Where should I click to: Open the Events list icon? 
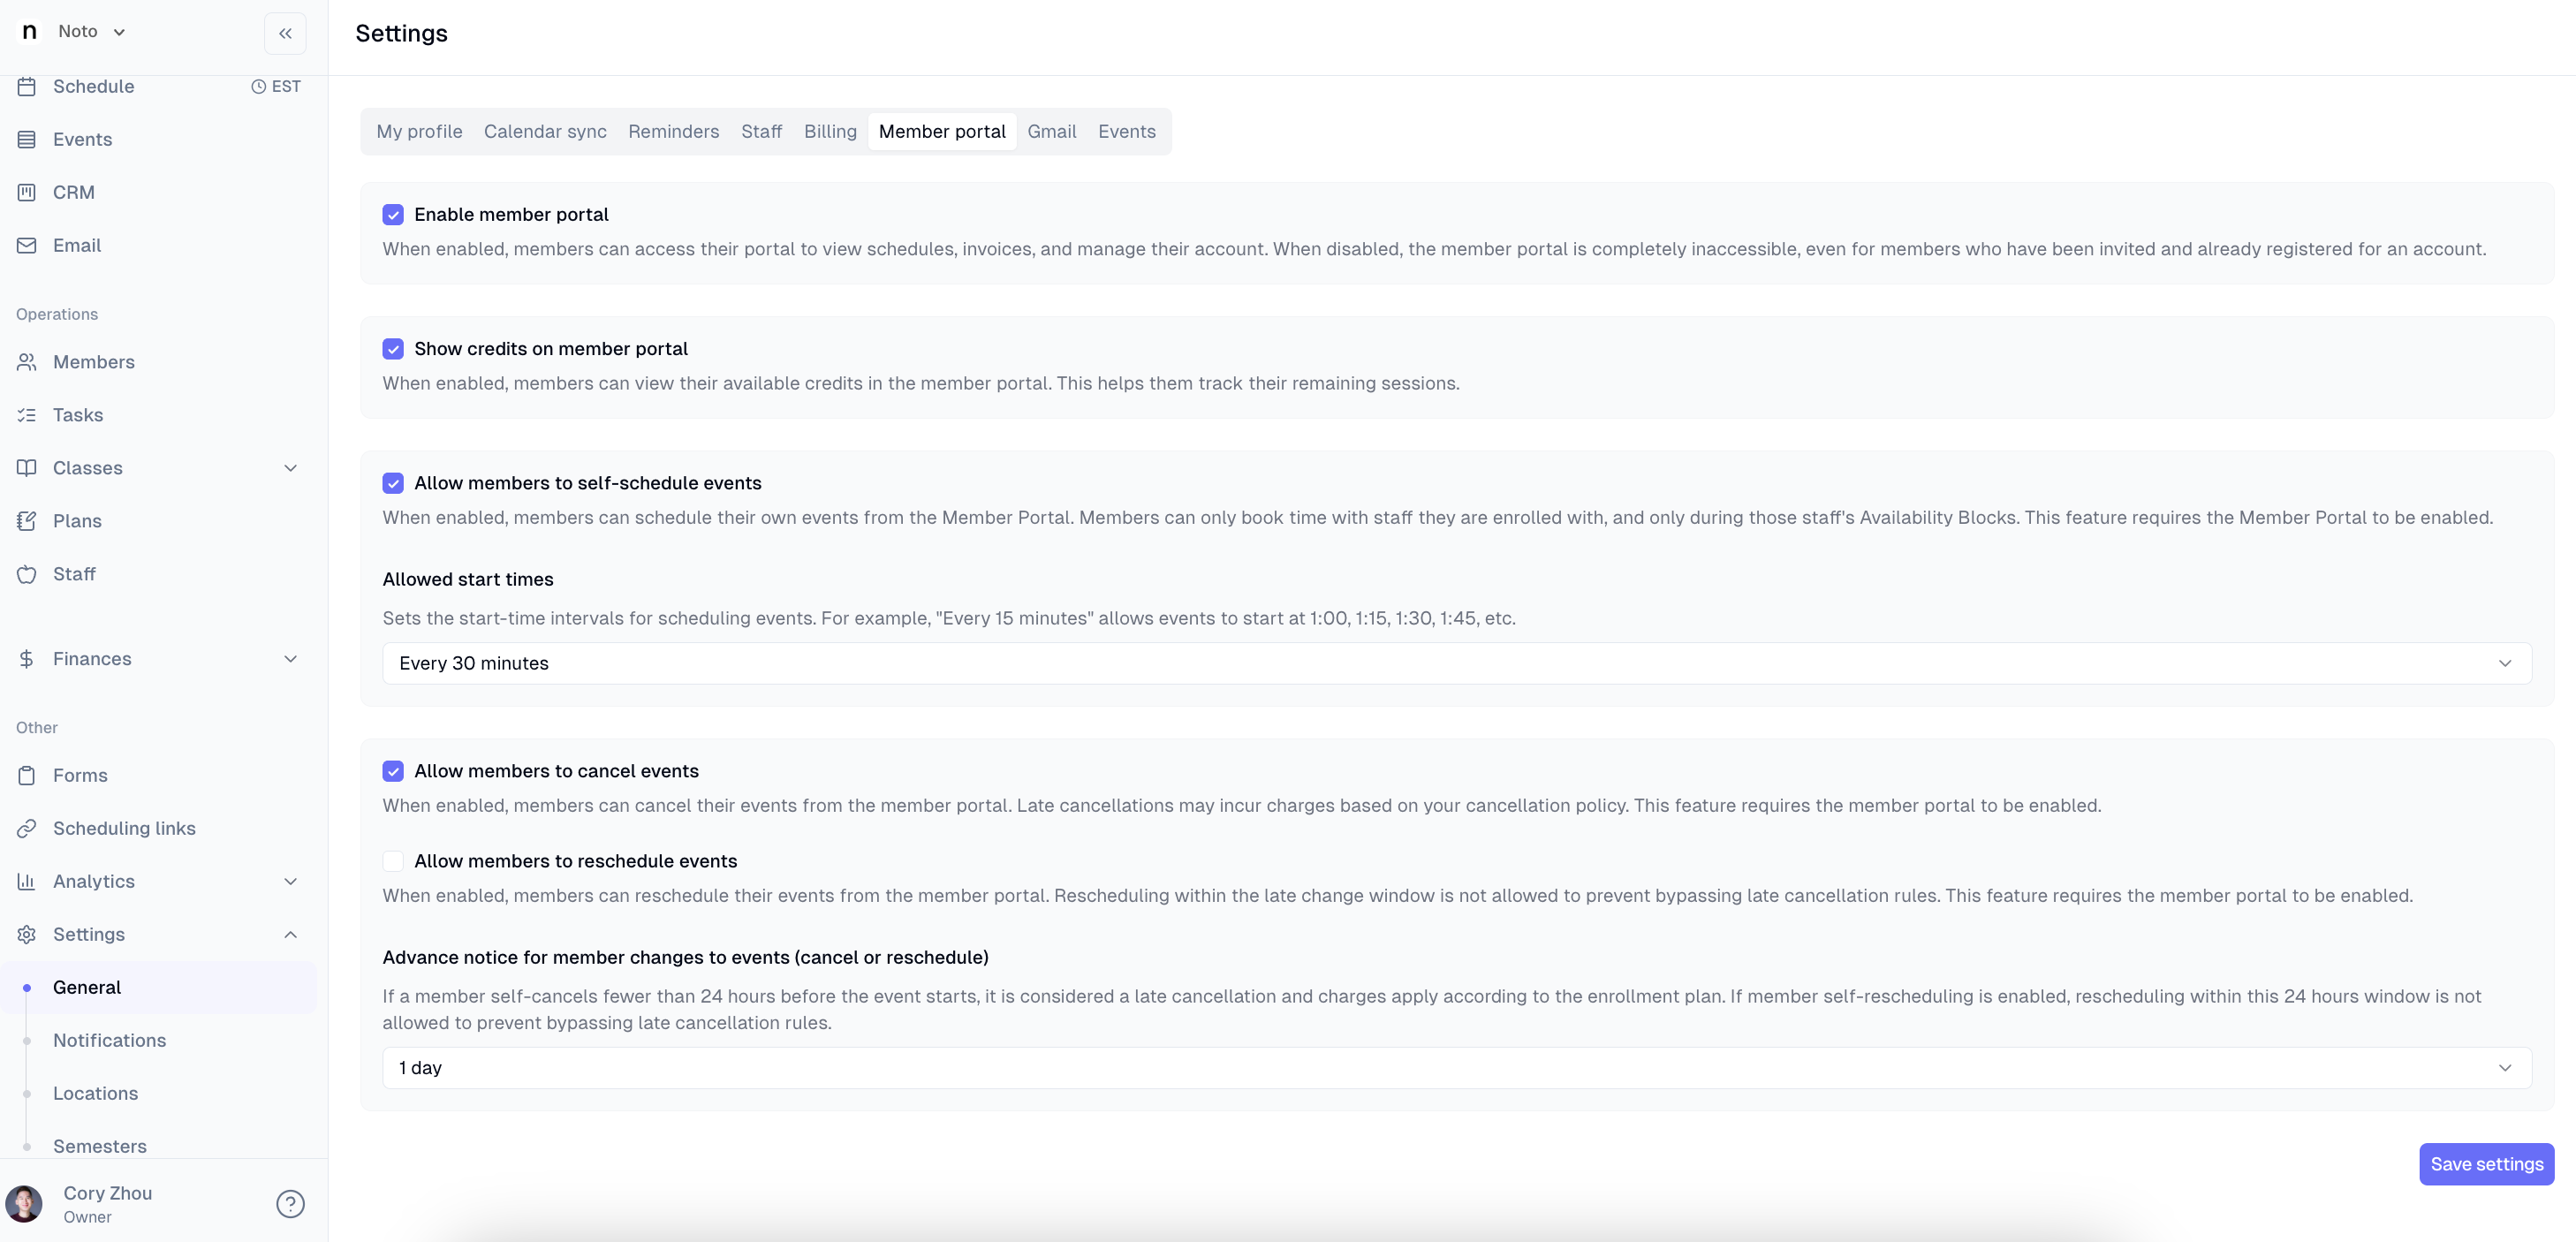[x=27, y=139]
